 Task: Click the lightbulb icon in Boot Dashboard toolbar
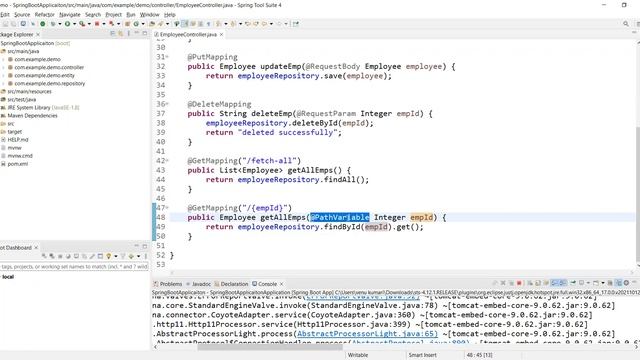click(108, 256)
